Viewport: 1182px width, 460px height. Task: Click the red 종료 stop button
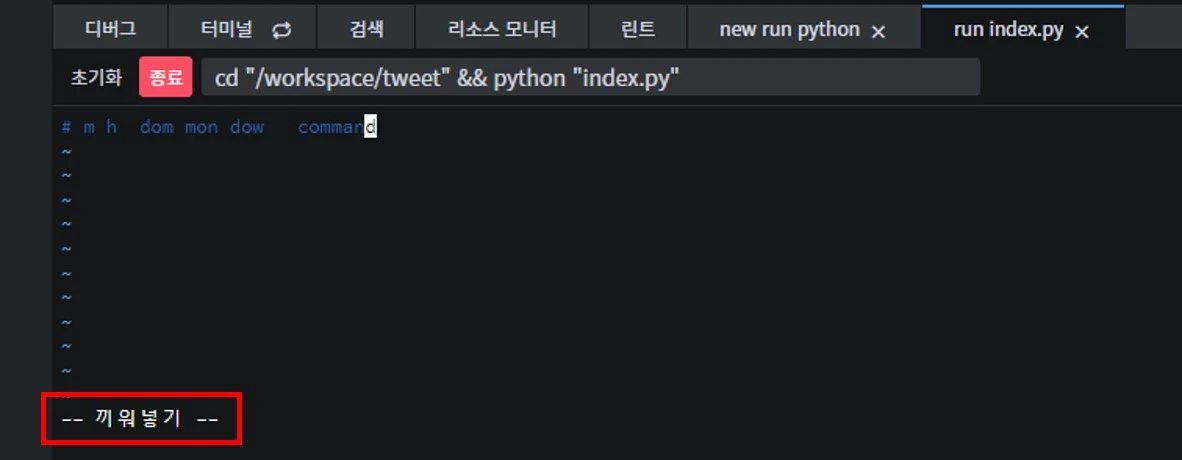pyautogui.click(x=166, y=78)
